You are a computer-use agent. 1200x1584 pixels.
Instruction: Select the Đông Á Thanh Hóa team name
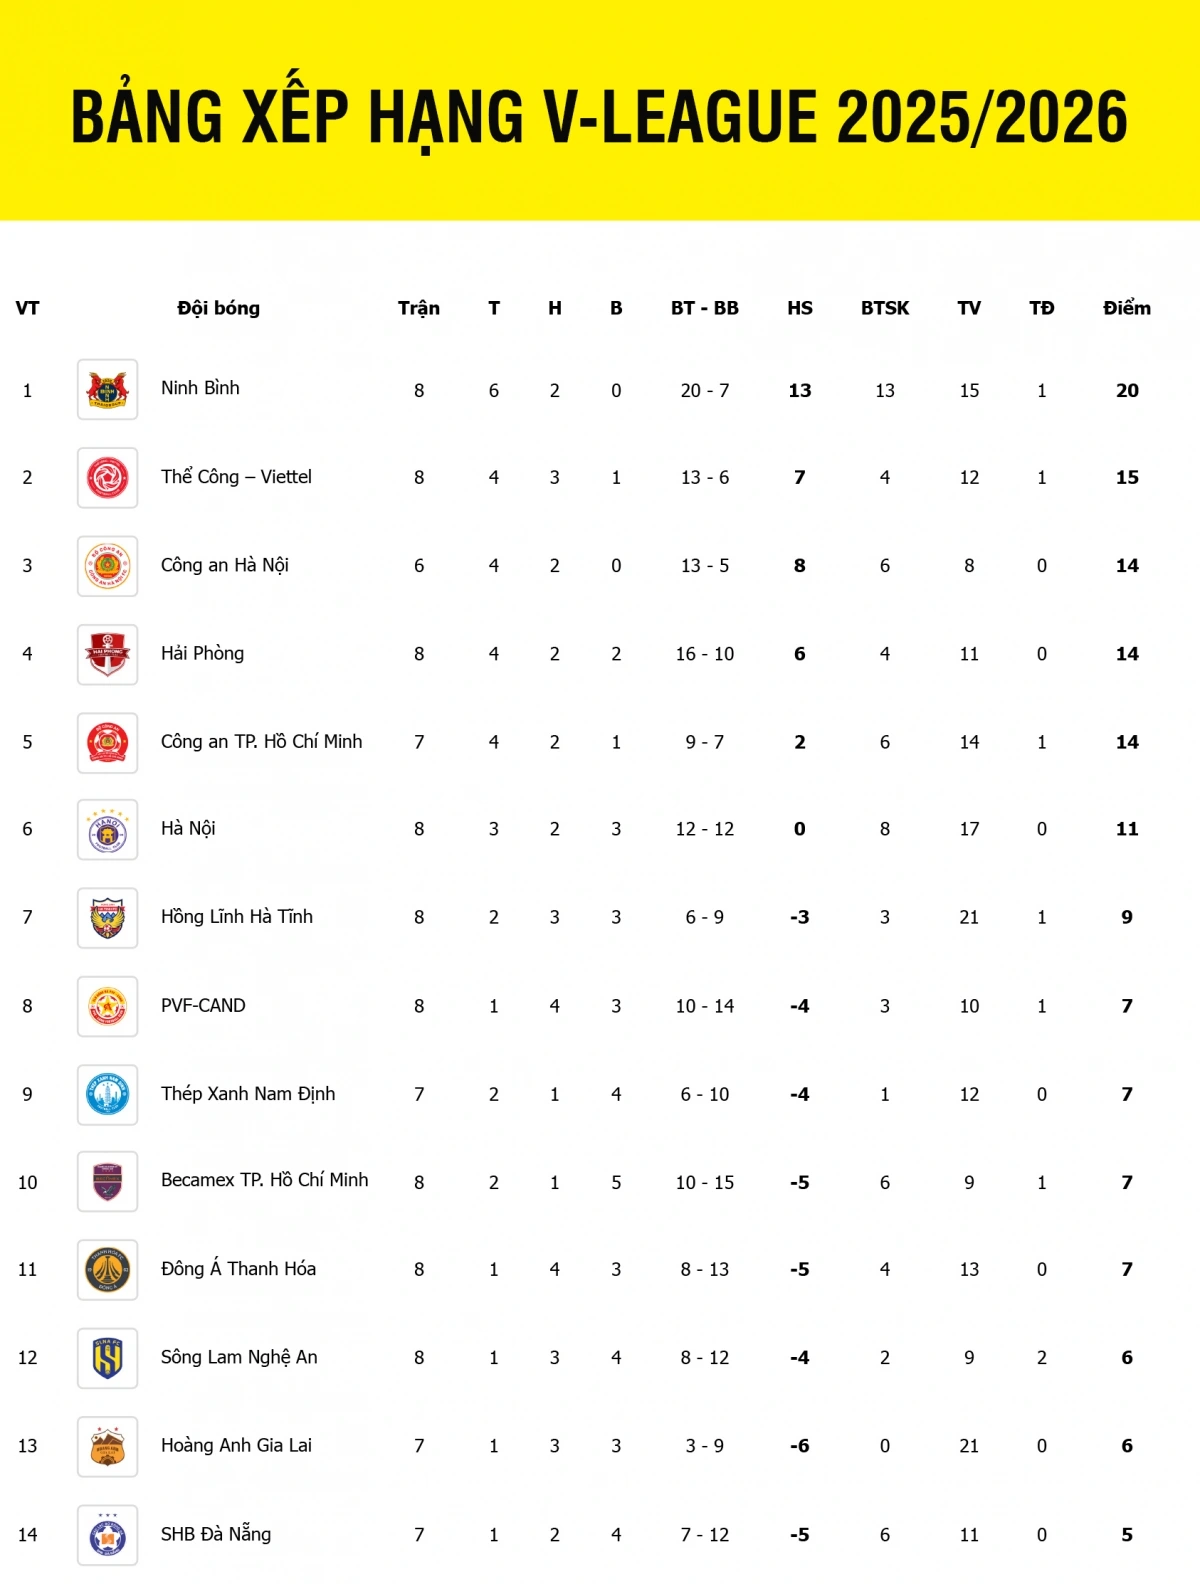pos(238,1268)
